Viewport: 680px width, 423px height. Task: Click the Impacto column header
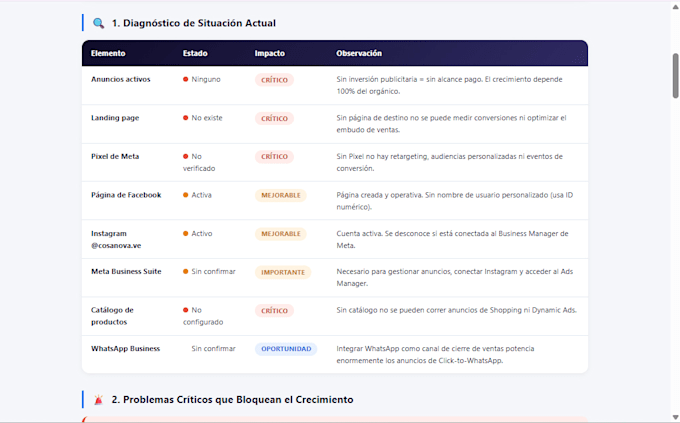coord(270,53)
